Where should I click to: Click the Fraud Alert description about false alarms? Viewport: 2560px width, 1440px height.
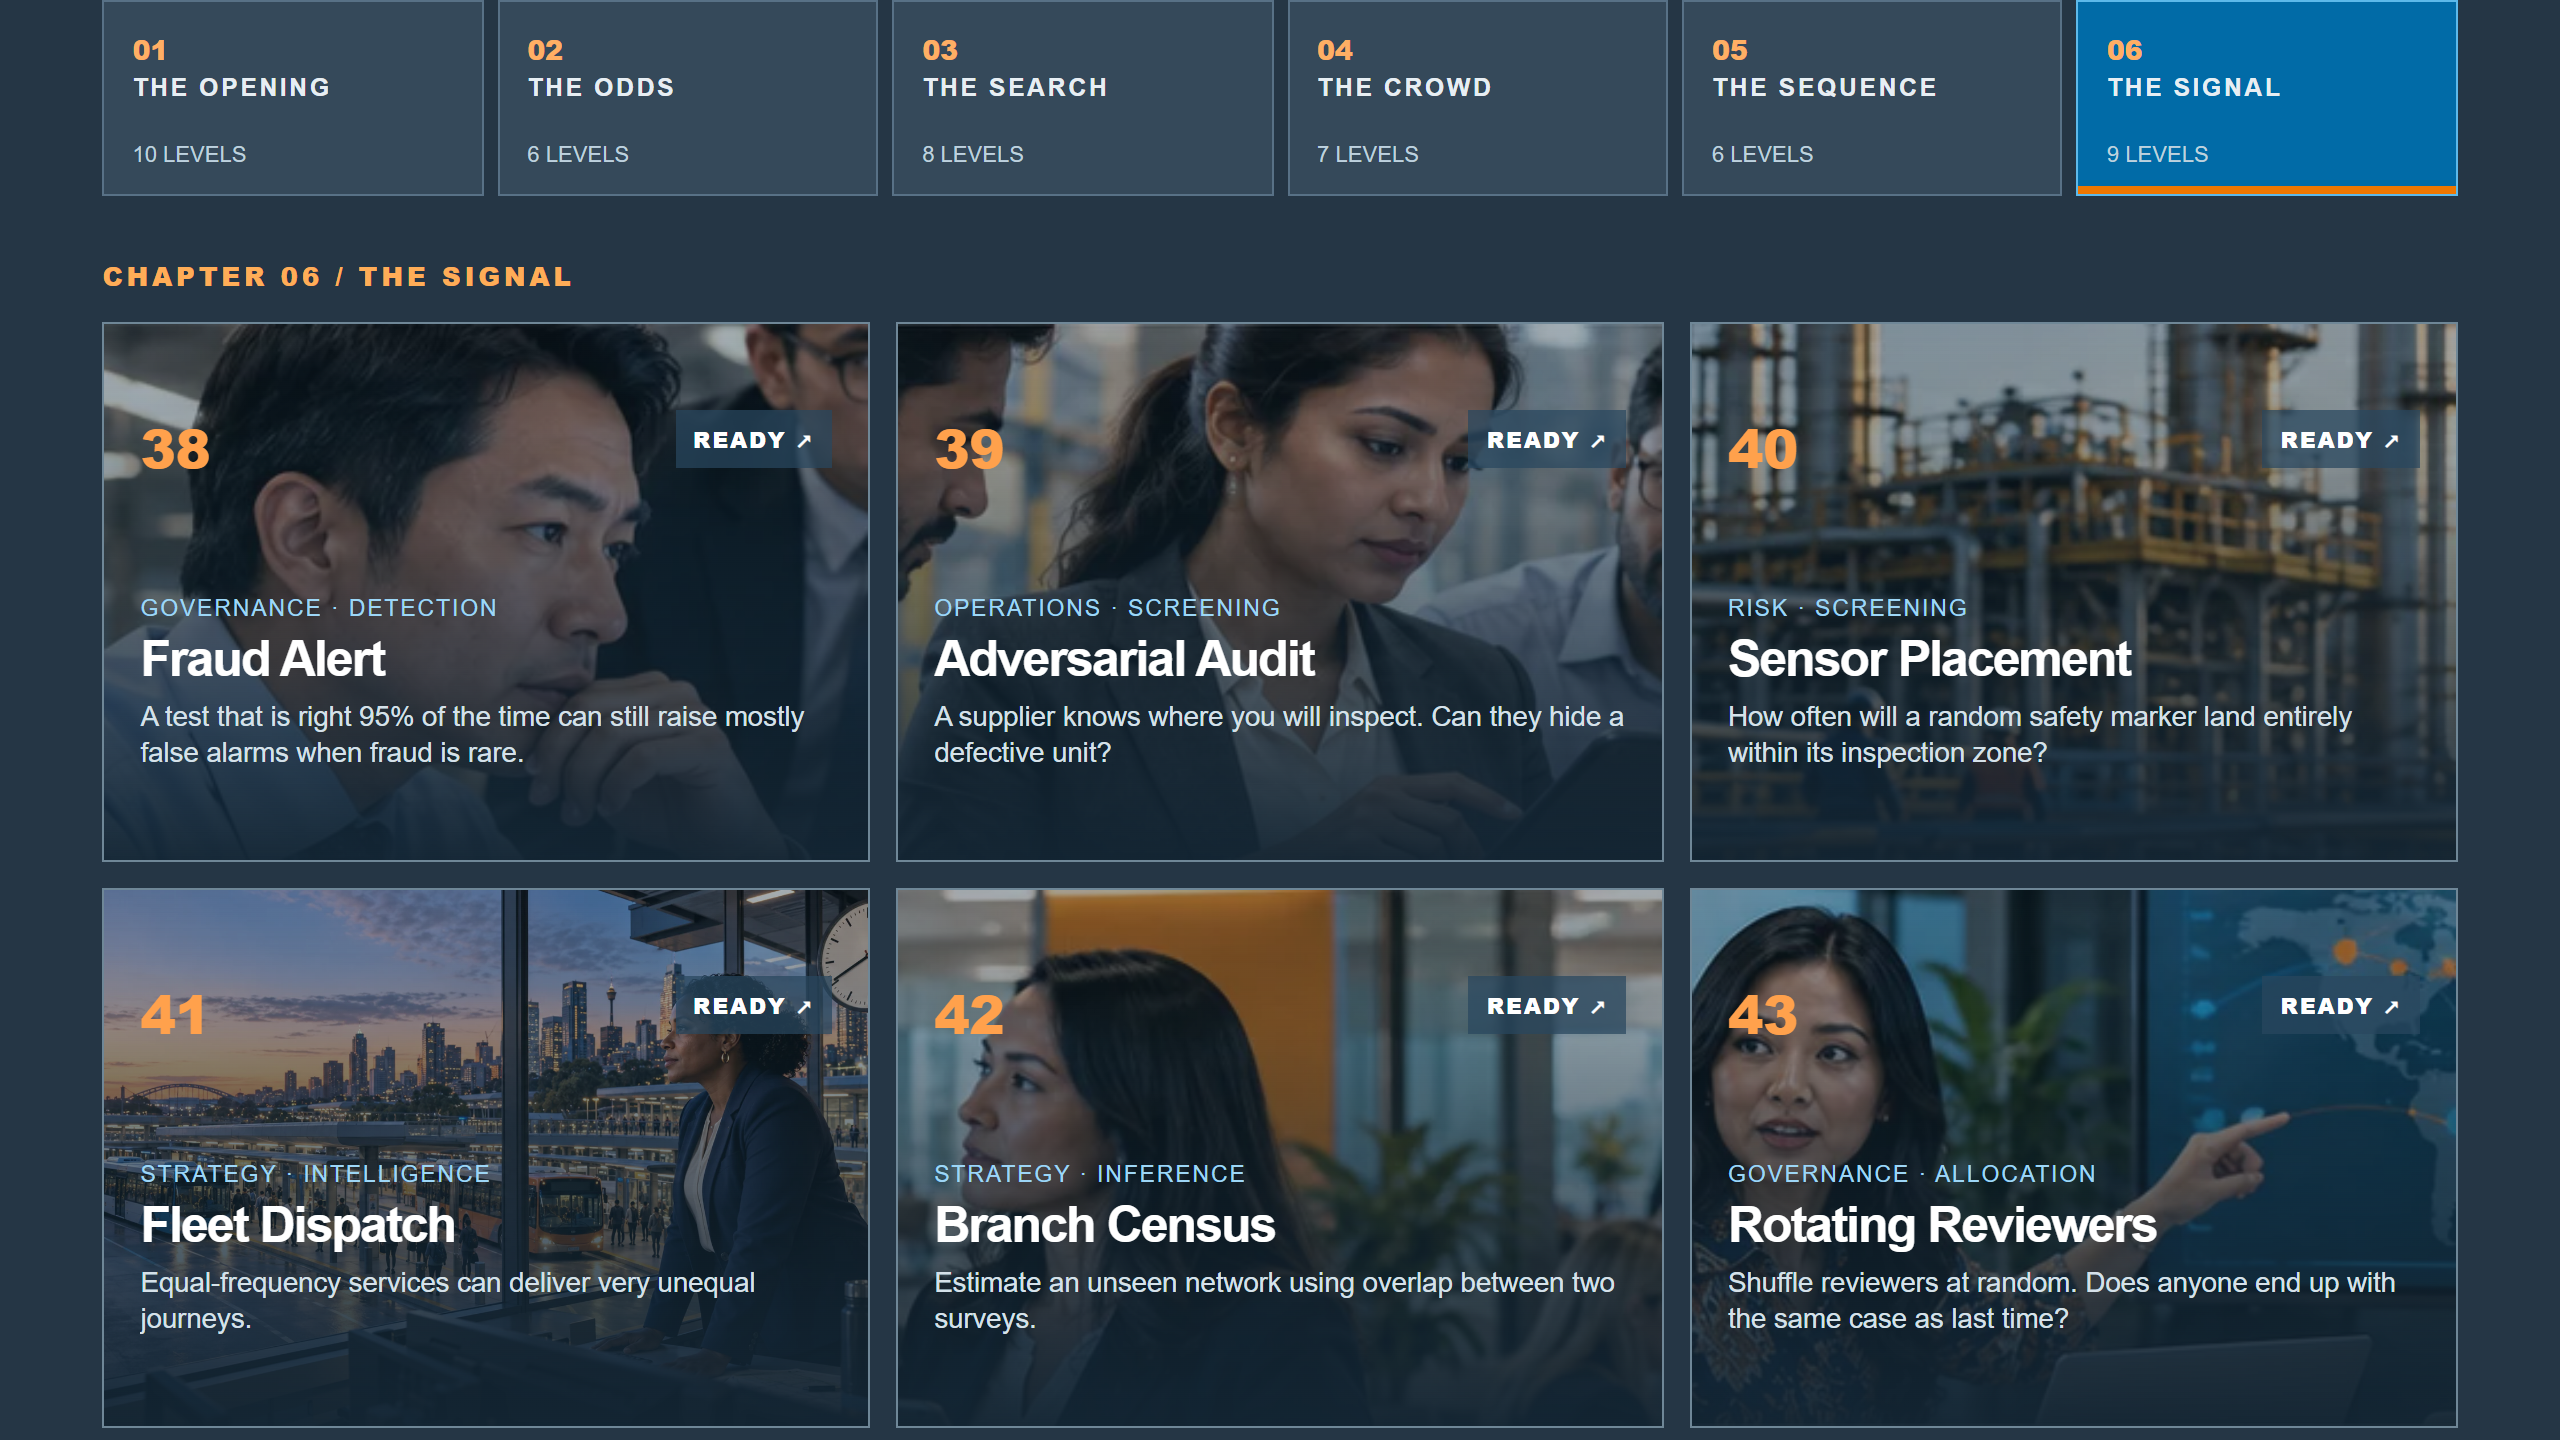click(472, 735)
